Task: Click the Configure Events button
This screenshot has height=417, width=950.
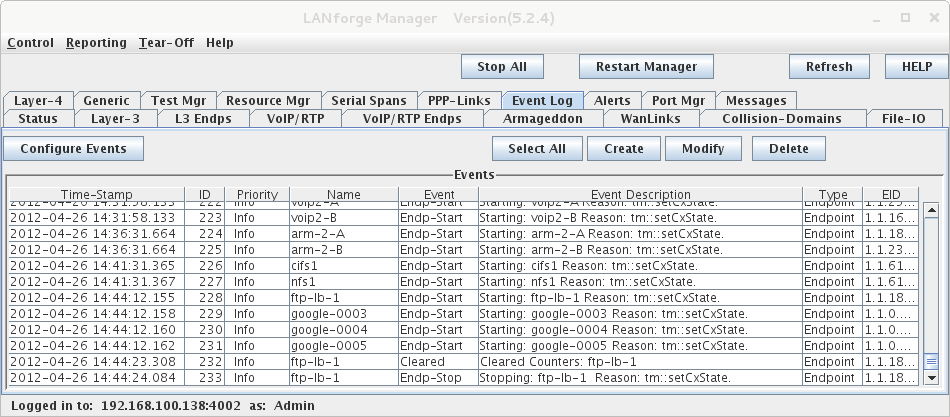Action: point(73,148)
